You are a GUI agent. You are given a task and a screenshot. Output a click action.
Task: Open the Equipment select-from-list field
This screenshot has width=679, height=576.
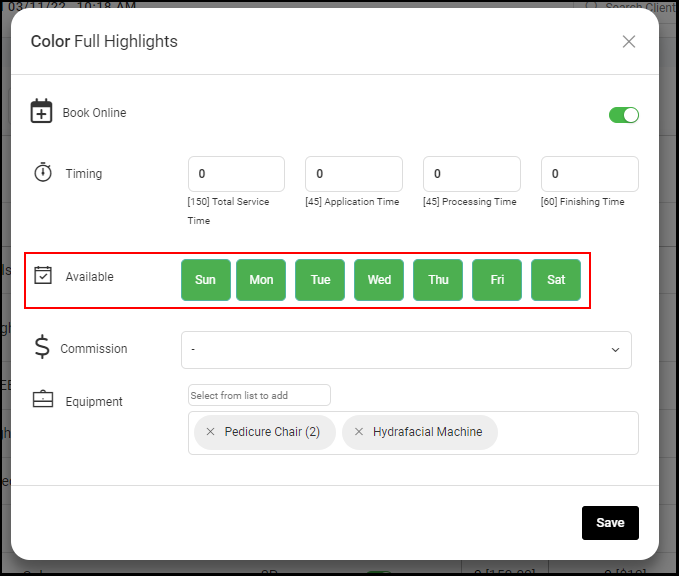coord(259,395)
